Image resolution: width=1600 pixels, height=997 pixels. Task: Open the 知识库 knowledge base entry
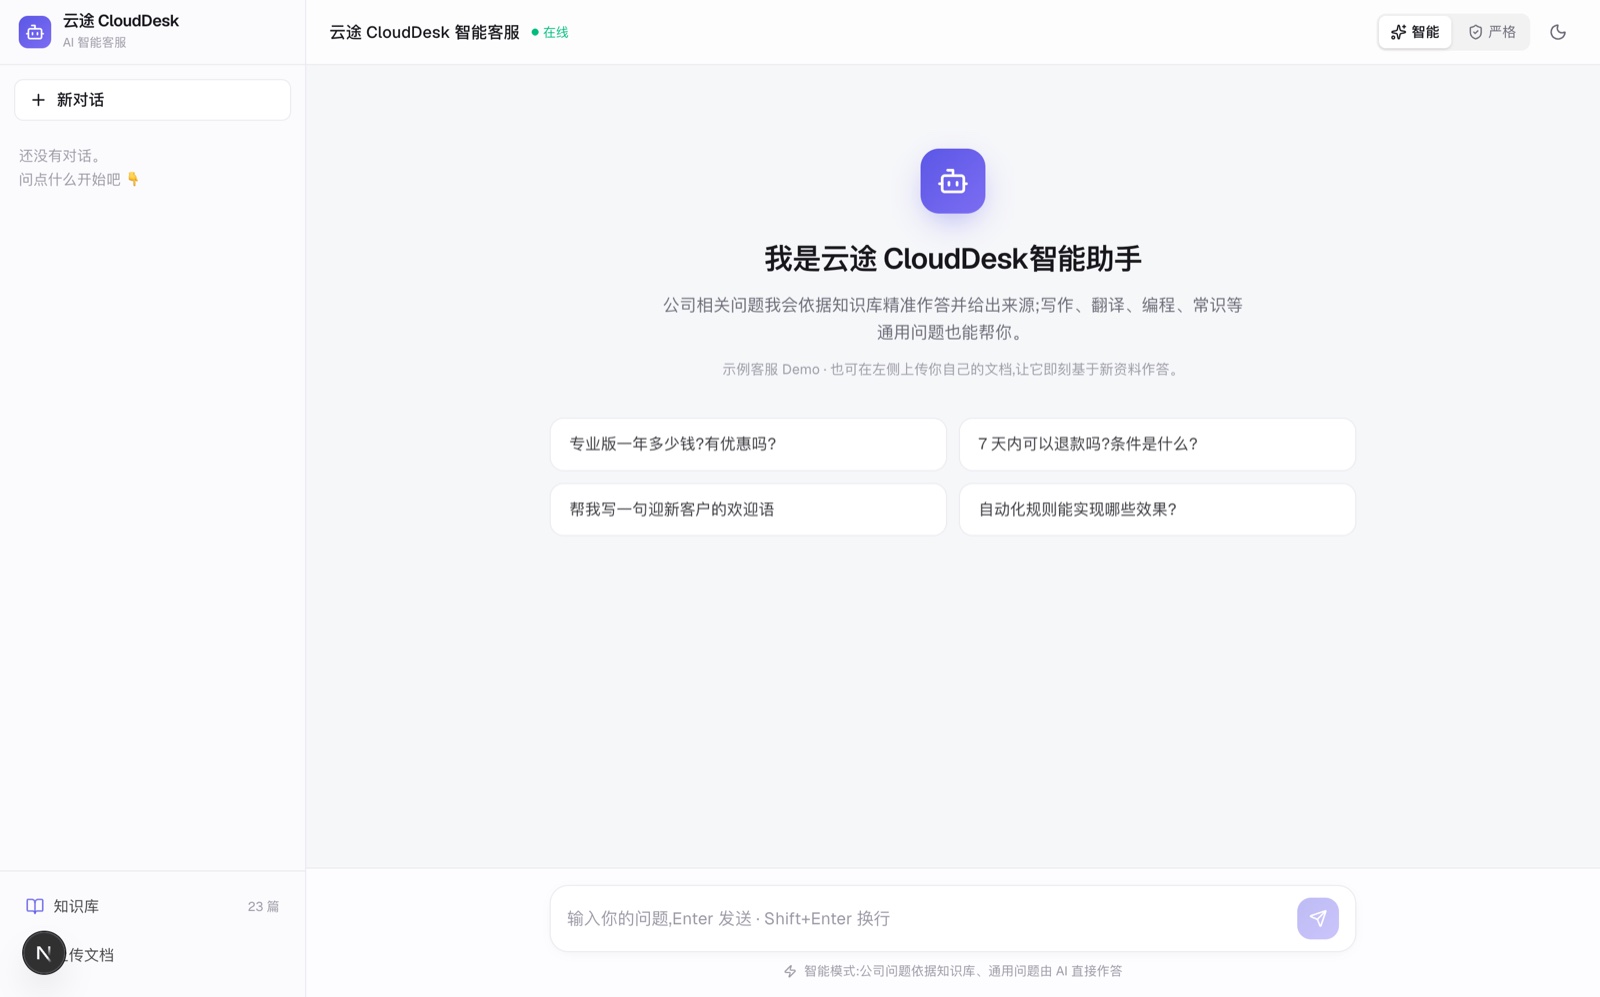pos(152,906)
